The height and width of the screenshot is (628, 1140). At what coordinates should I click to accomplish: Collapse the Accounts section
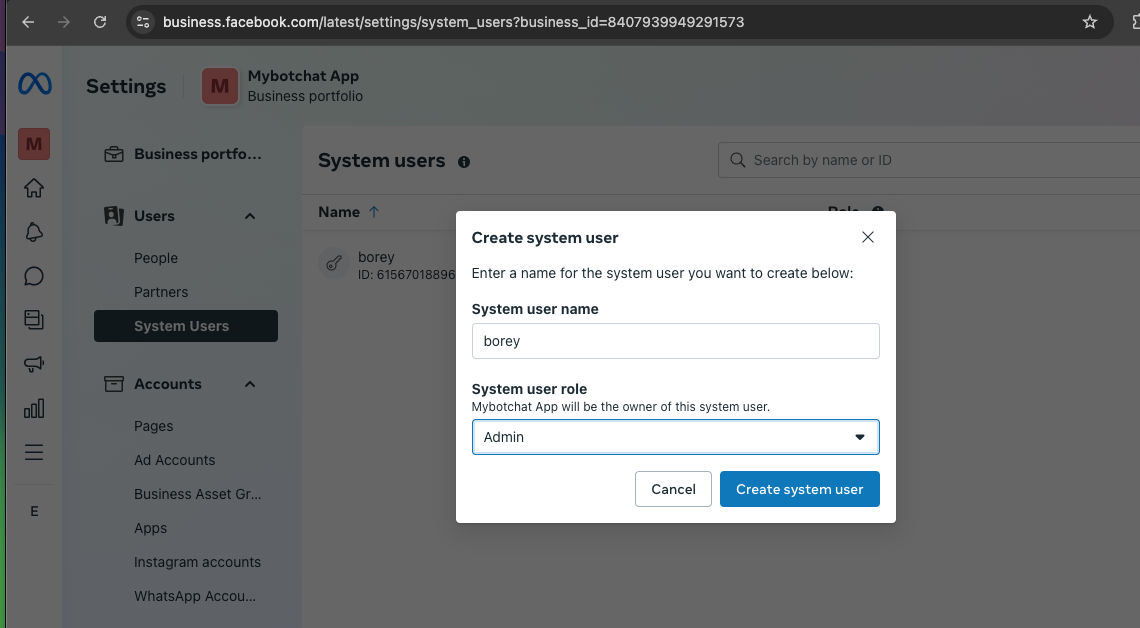click(250, 384)
